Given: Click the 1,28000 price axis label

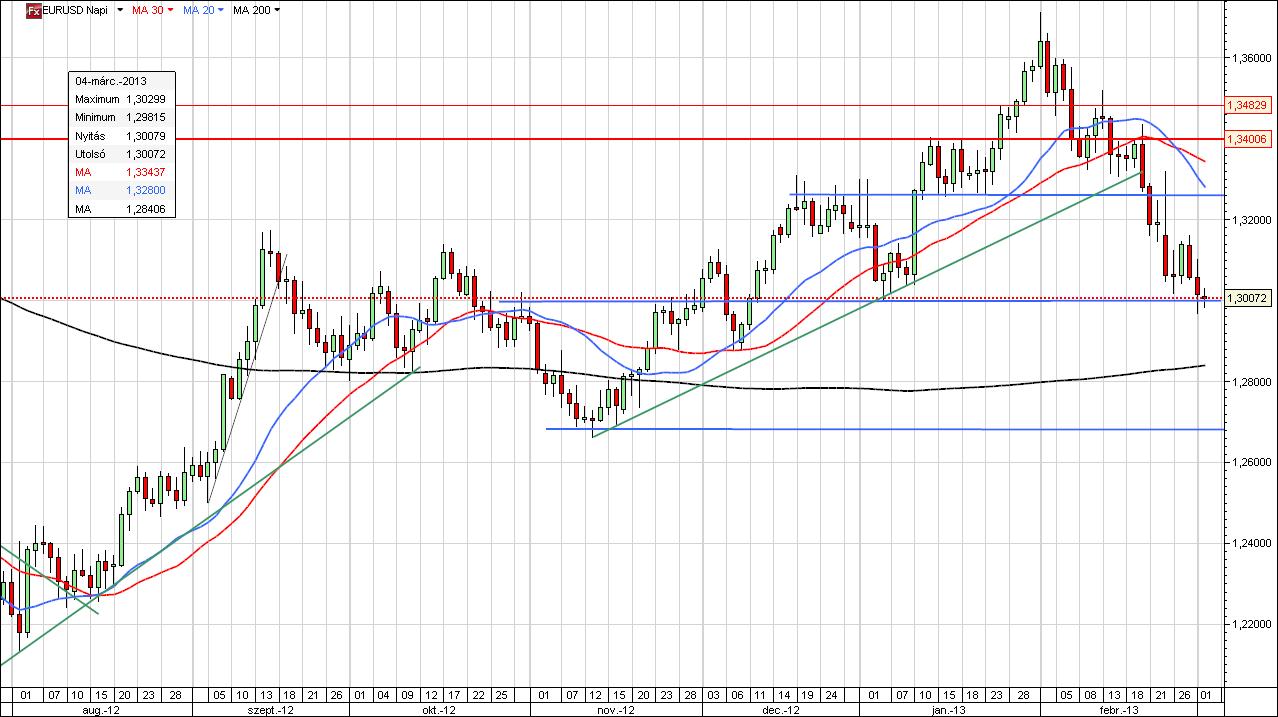Looking at the screenshot, I should [x=1251, y=383].
